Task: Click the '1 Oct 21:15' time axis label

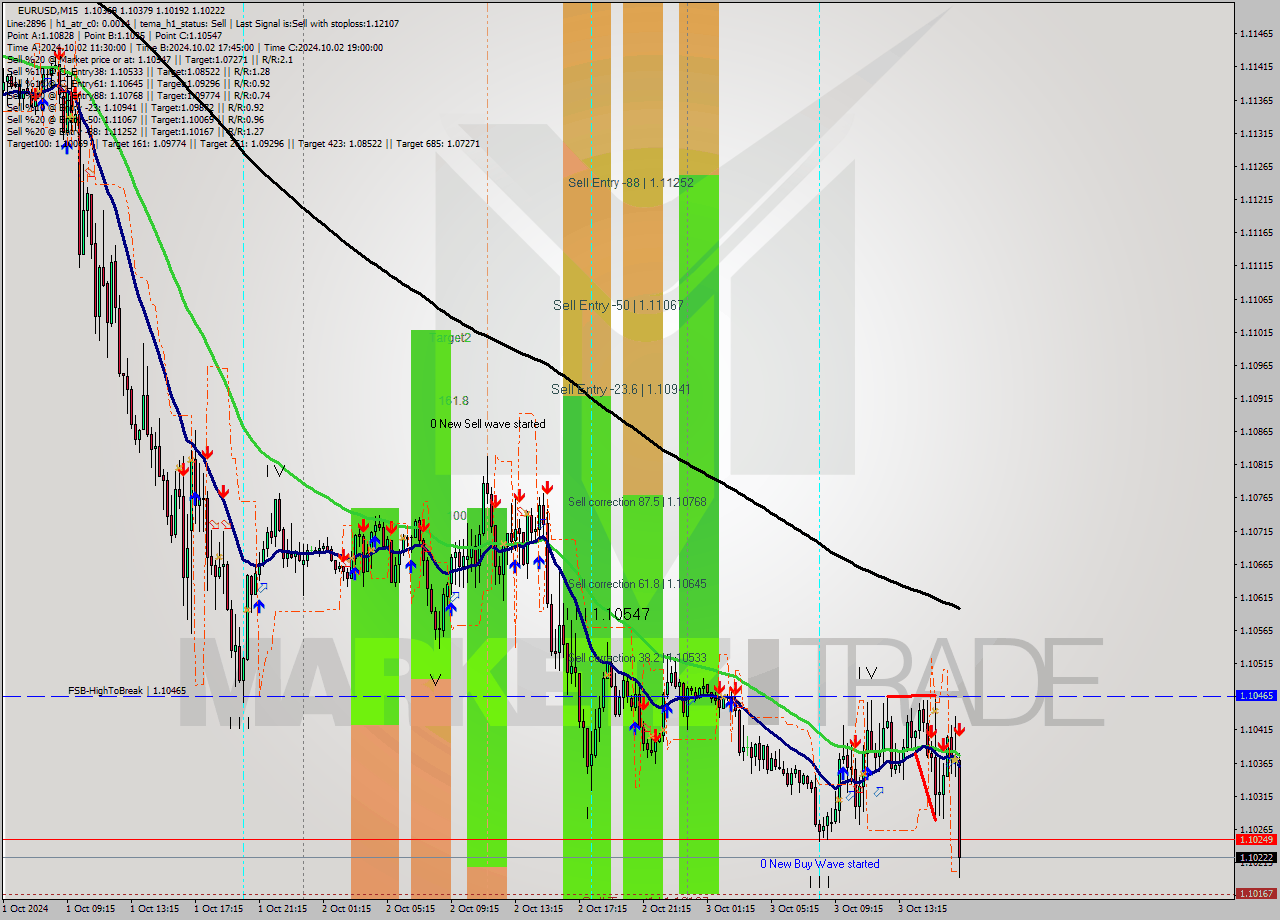Action: 282,909
